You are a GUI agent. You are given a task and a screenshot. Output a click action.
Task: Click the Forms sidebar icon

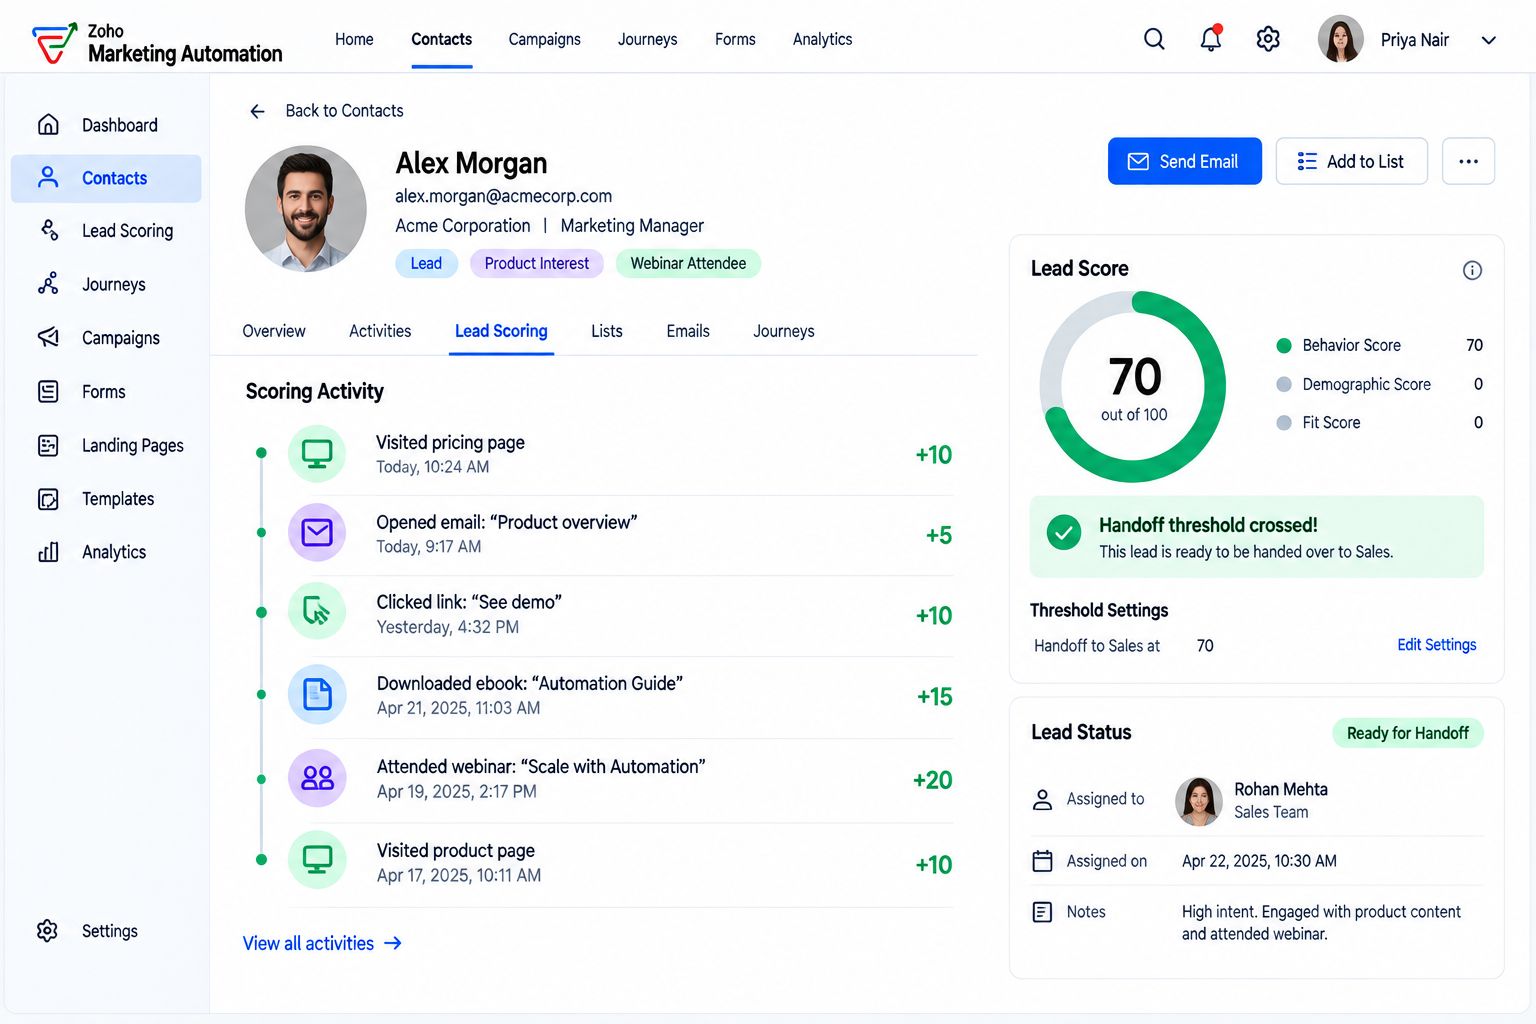click(x=48, y=391)
